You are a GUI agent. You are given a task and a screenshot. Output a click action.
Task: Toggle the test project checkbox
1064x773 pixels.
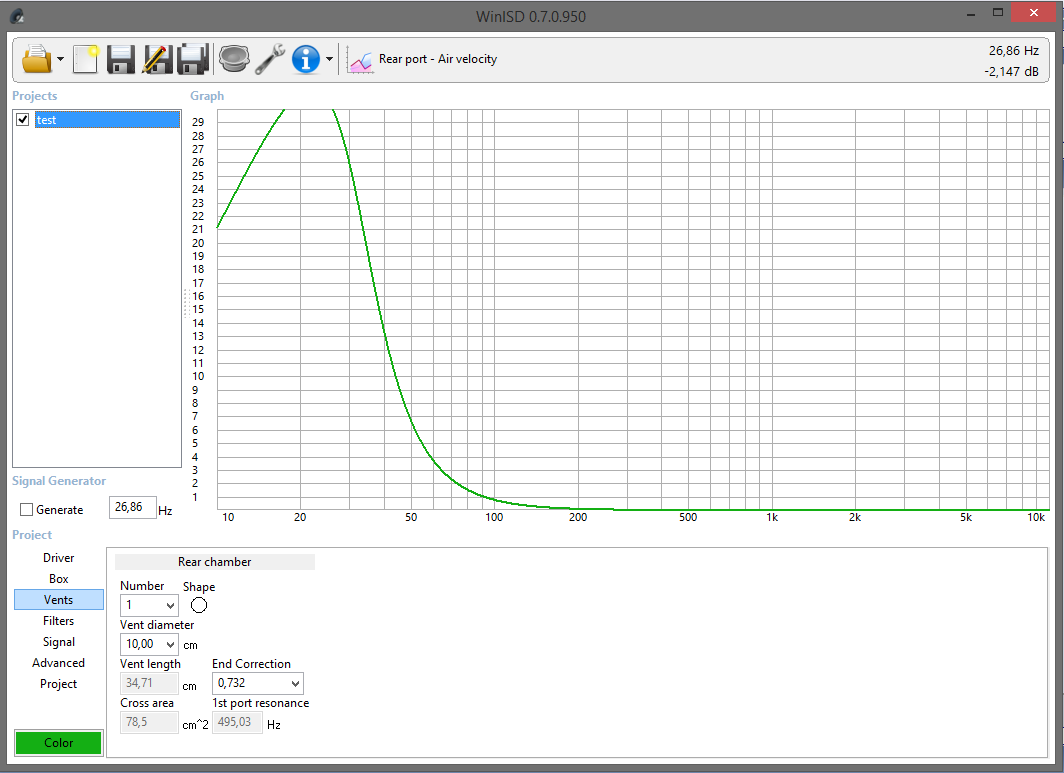tap(22, 119)
